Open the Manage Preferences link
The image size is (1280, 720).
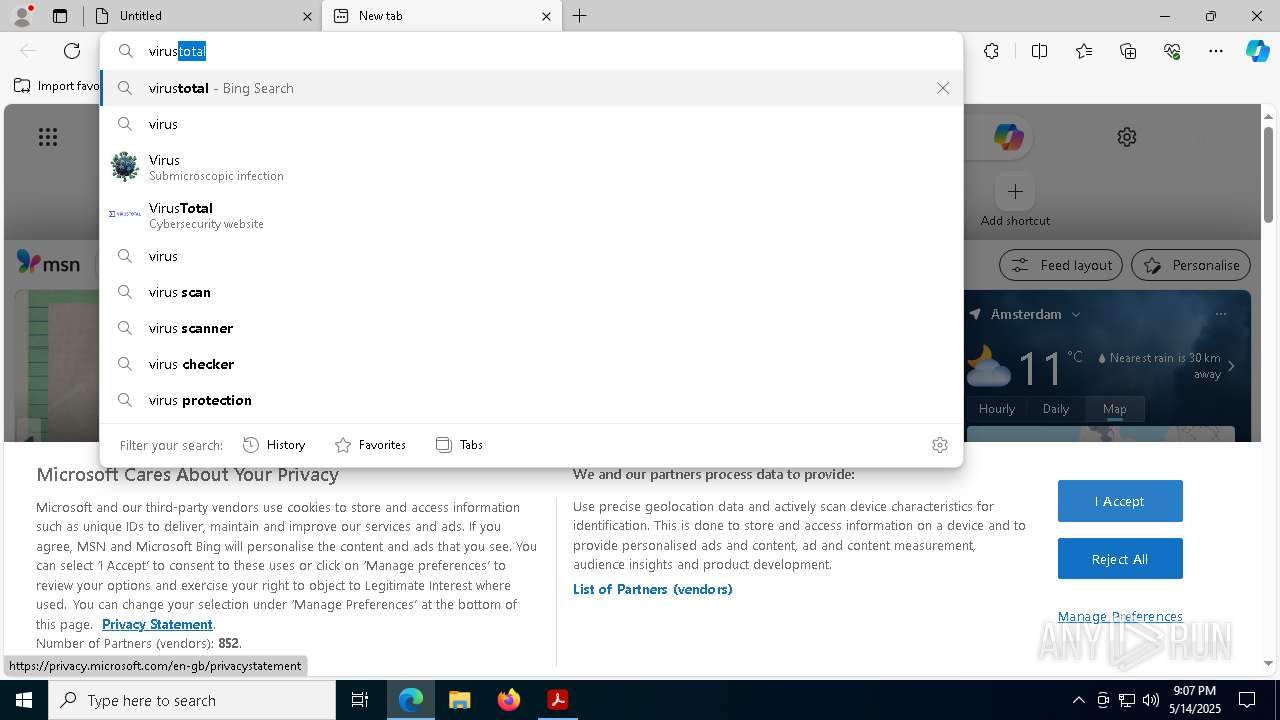click(x=1120, y=616)
